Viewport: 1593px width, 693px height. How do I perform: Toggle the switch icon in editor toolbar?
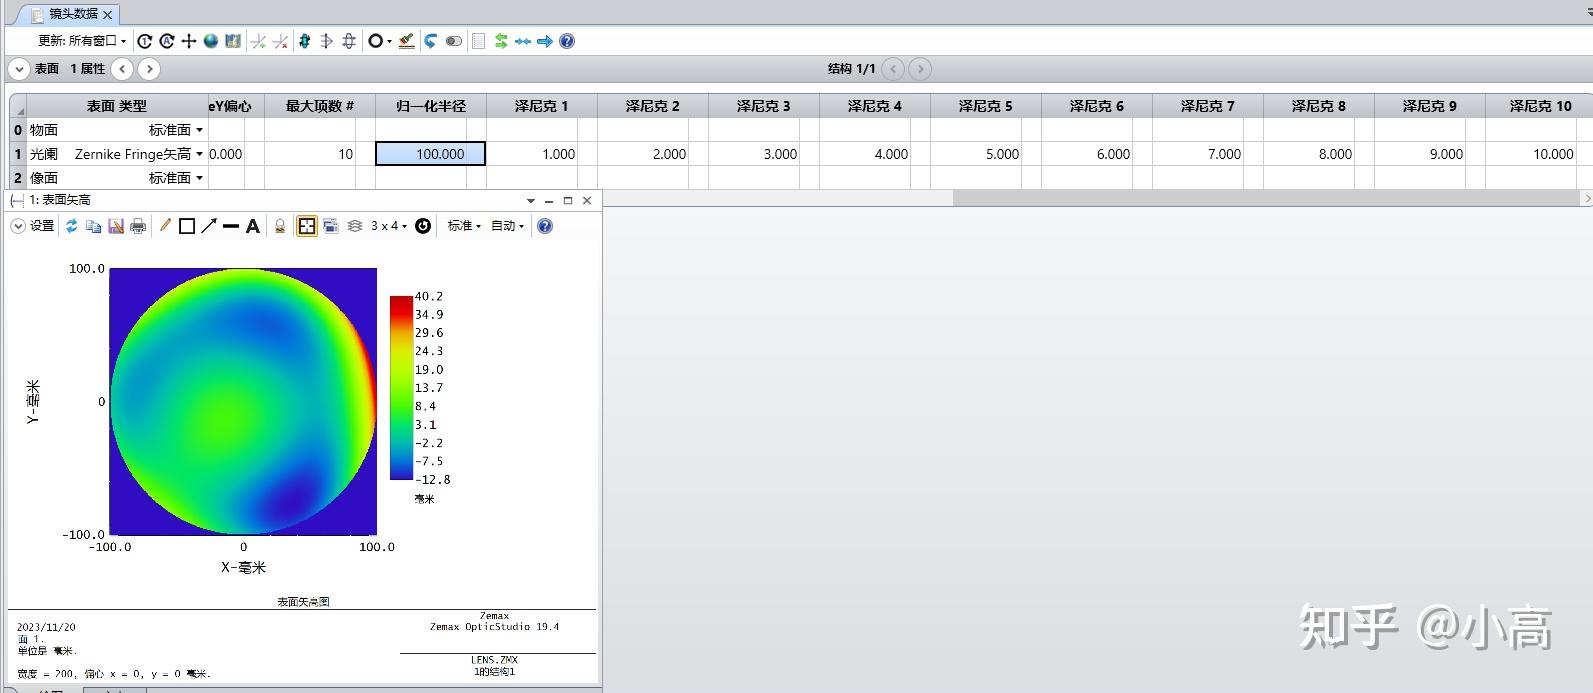pos(454,41)
